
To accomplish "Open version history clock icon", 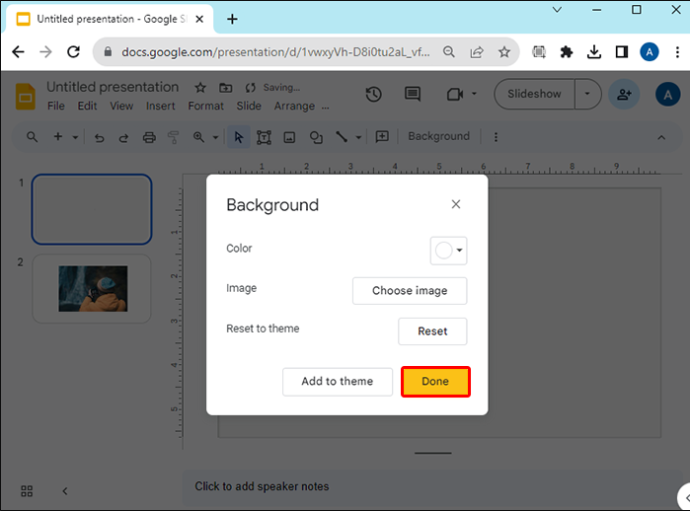I will pos(374,94).
